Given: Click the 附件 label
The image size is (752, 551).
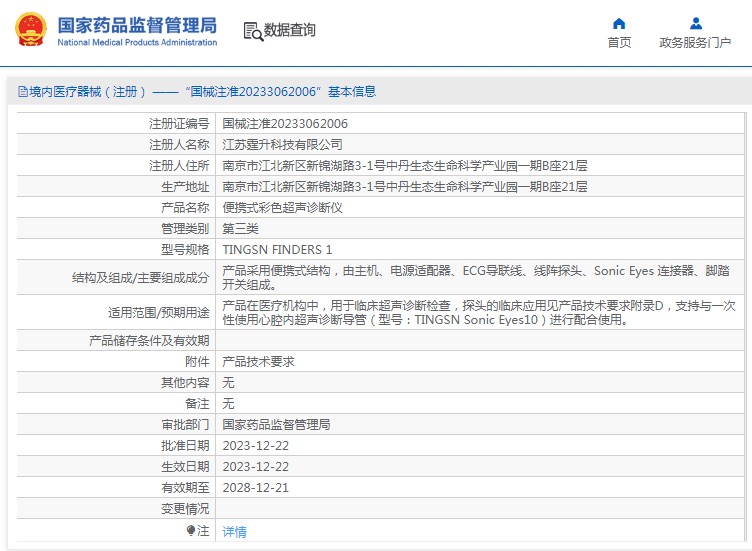Looking at the screenshot, I should coord(197,362).
